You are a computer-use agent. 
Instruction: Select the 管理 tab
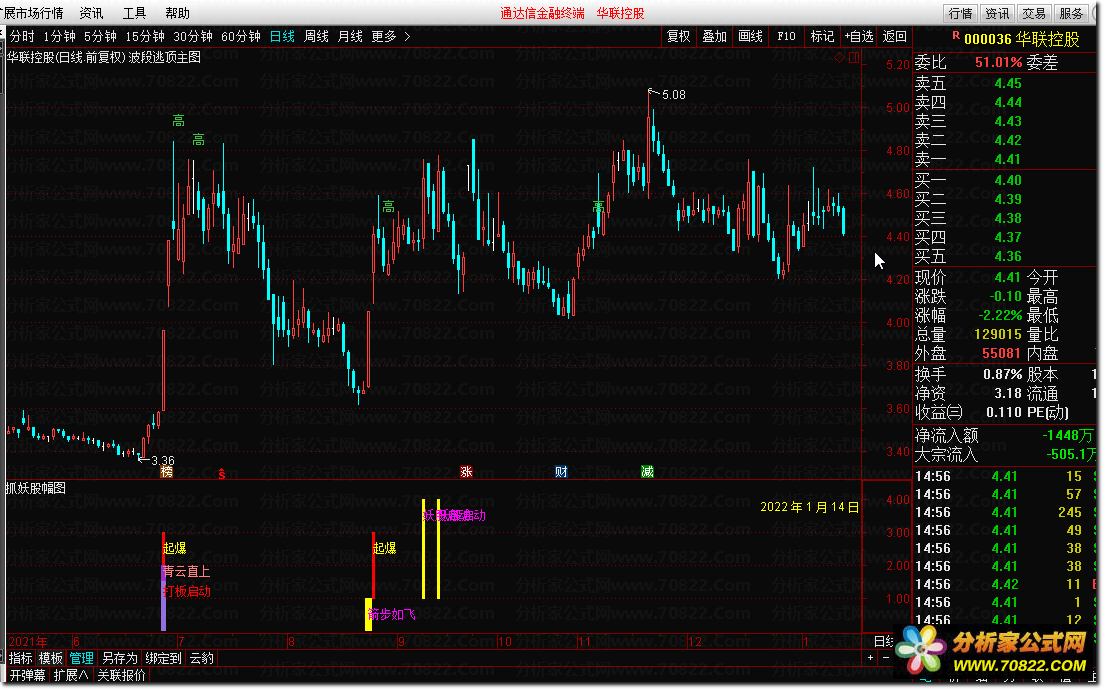pyautogui.click(x=81, y=658)
